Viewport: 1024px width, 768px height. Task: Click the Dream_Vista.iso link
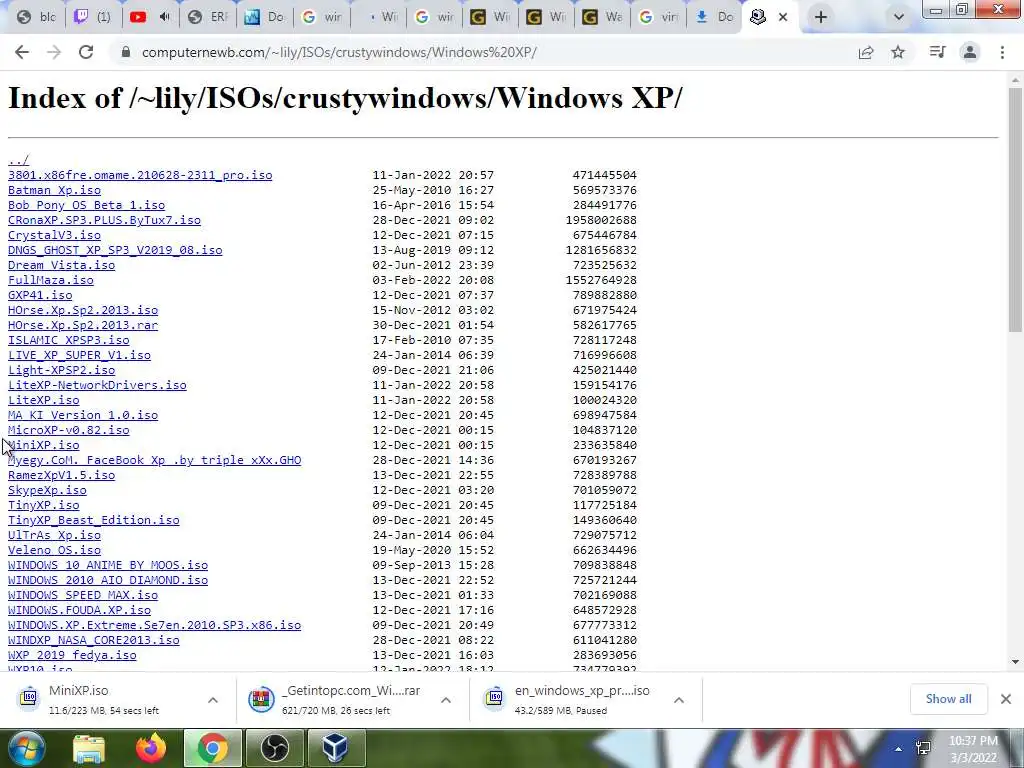click(x=61, y=265)
